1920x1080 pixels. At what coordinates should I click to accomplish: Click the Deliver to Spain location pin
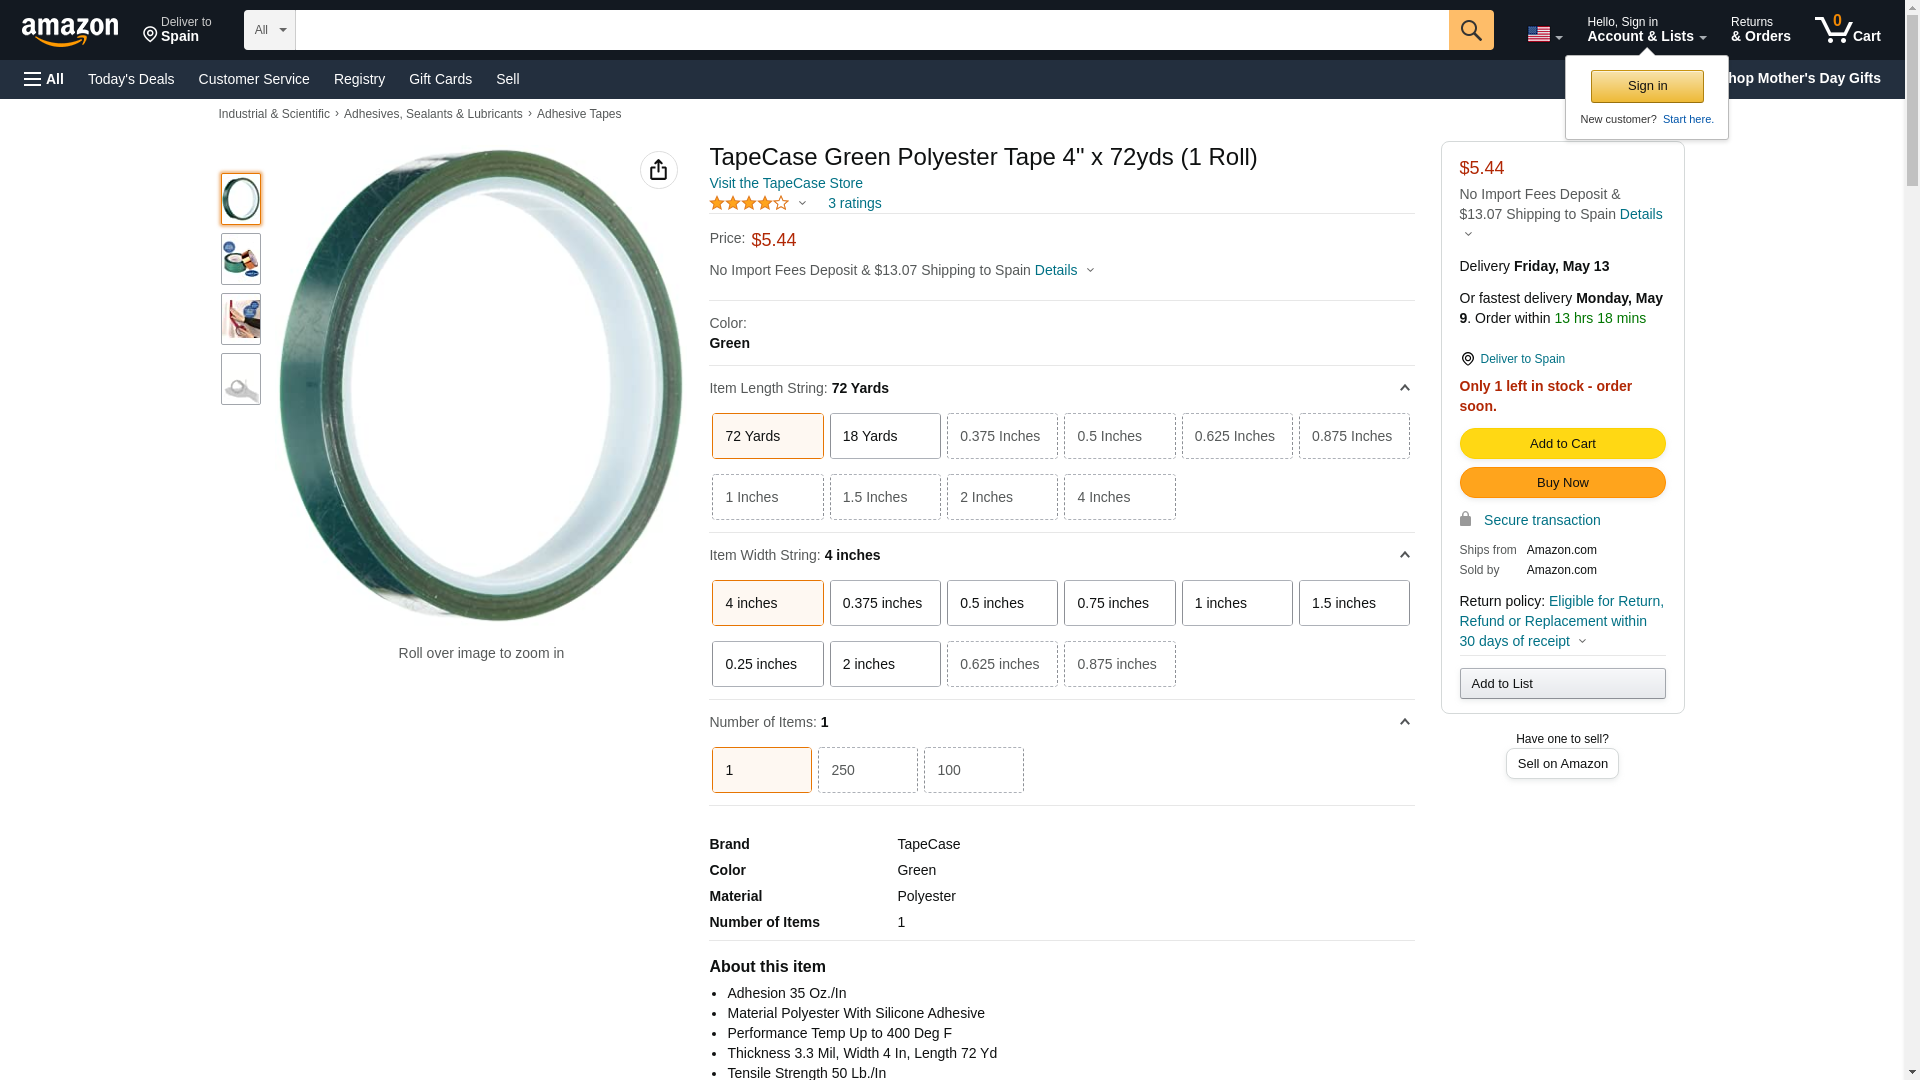pos(1468,359)
